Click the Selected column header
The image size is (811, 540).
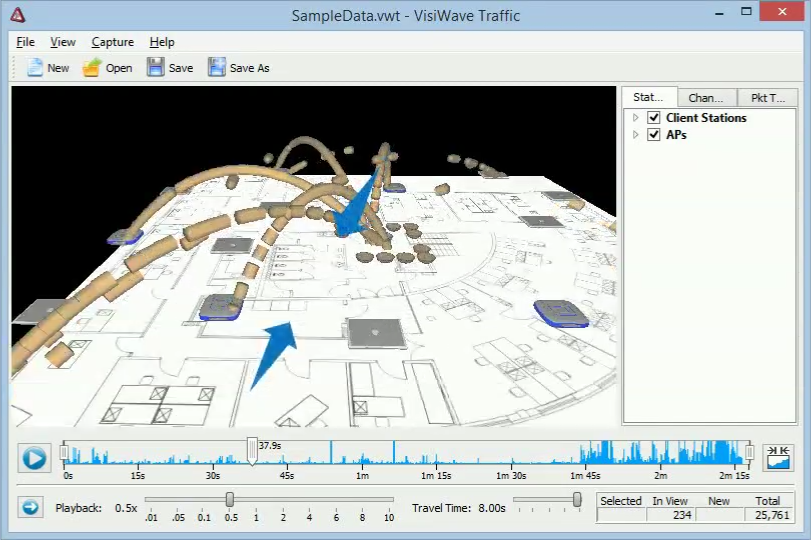click(621, 501)
